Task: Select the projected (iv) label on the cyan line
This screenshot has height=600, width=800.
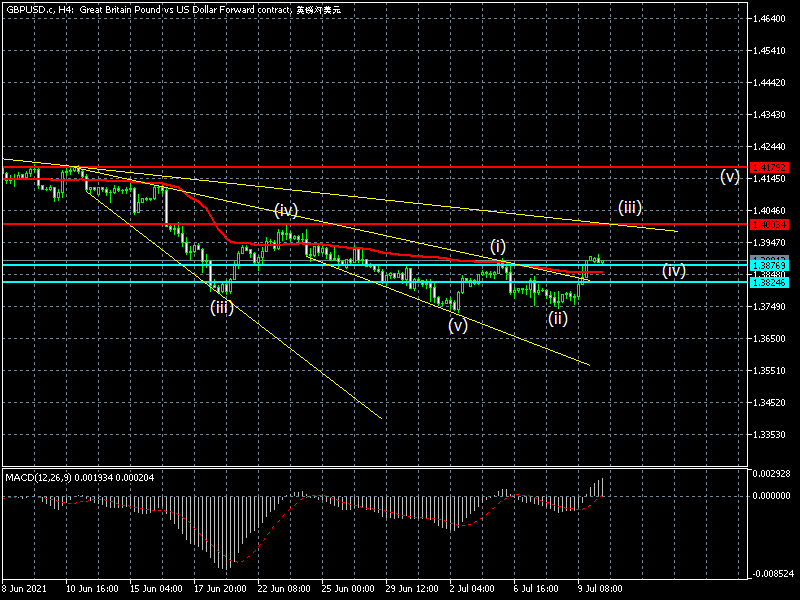Action: coord(673,271)
